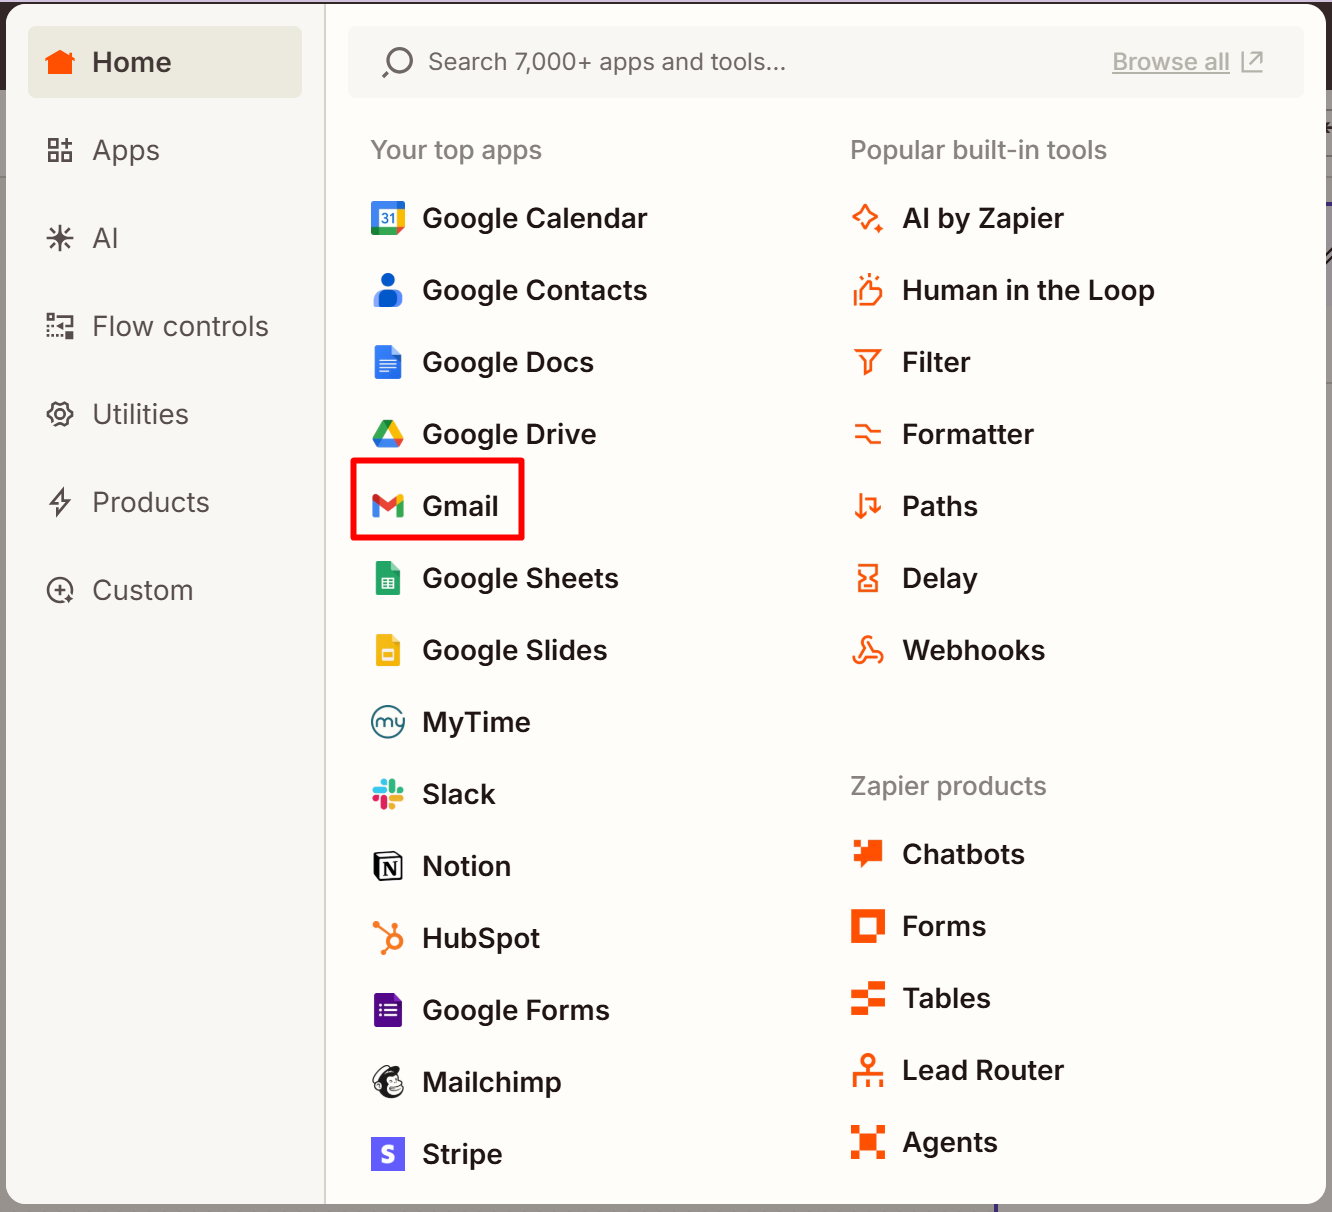Open the Home sidebar tab
1332x1212 pixels.
[x=165, y=62]
